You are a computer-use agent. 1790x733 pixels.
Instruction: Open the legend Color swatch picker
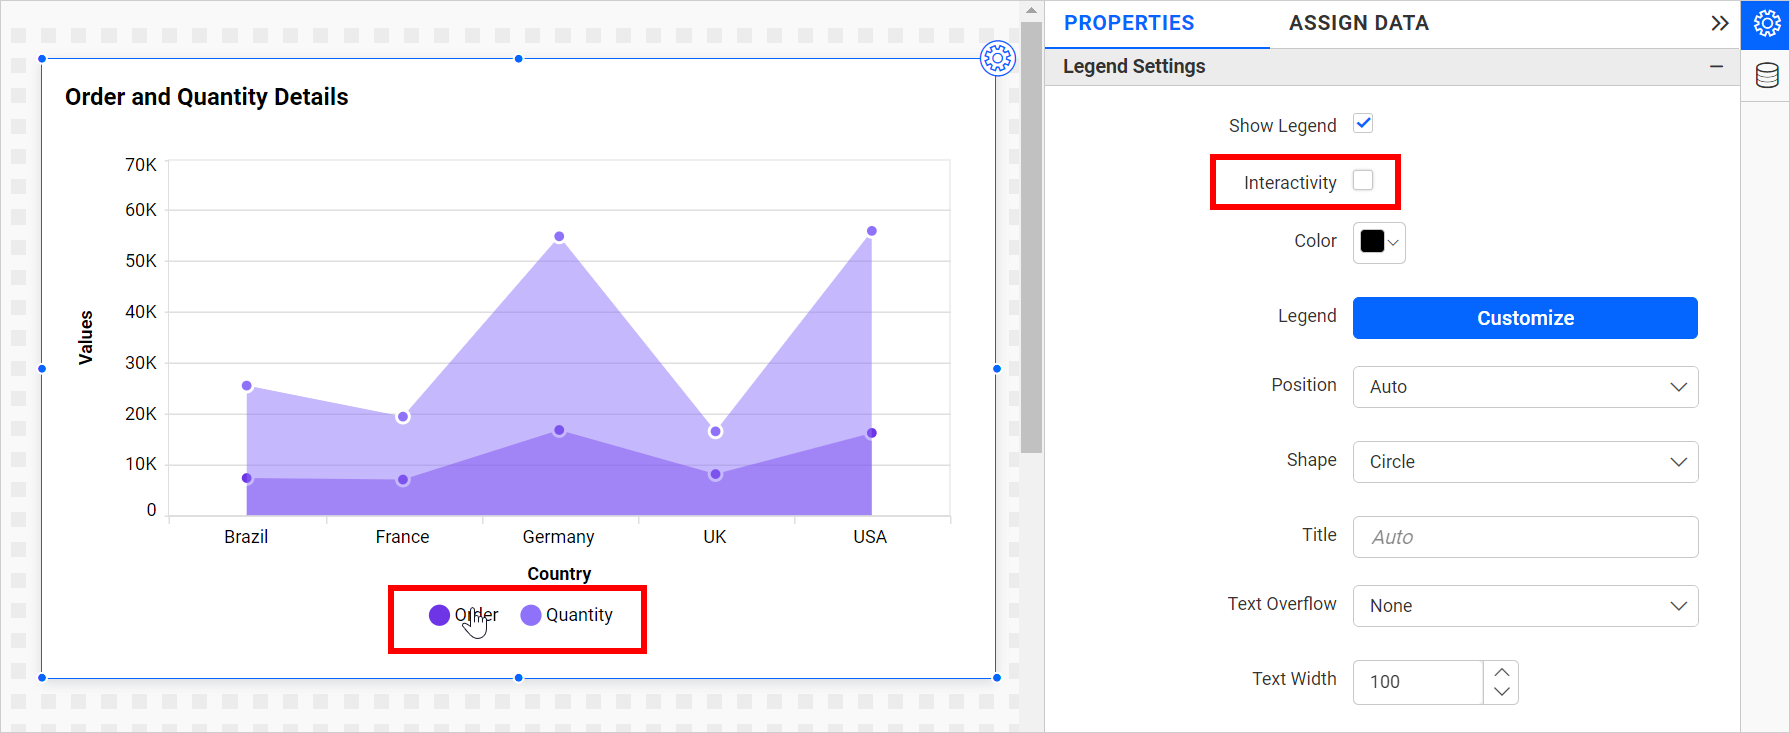click(x=1378, y=242)
